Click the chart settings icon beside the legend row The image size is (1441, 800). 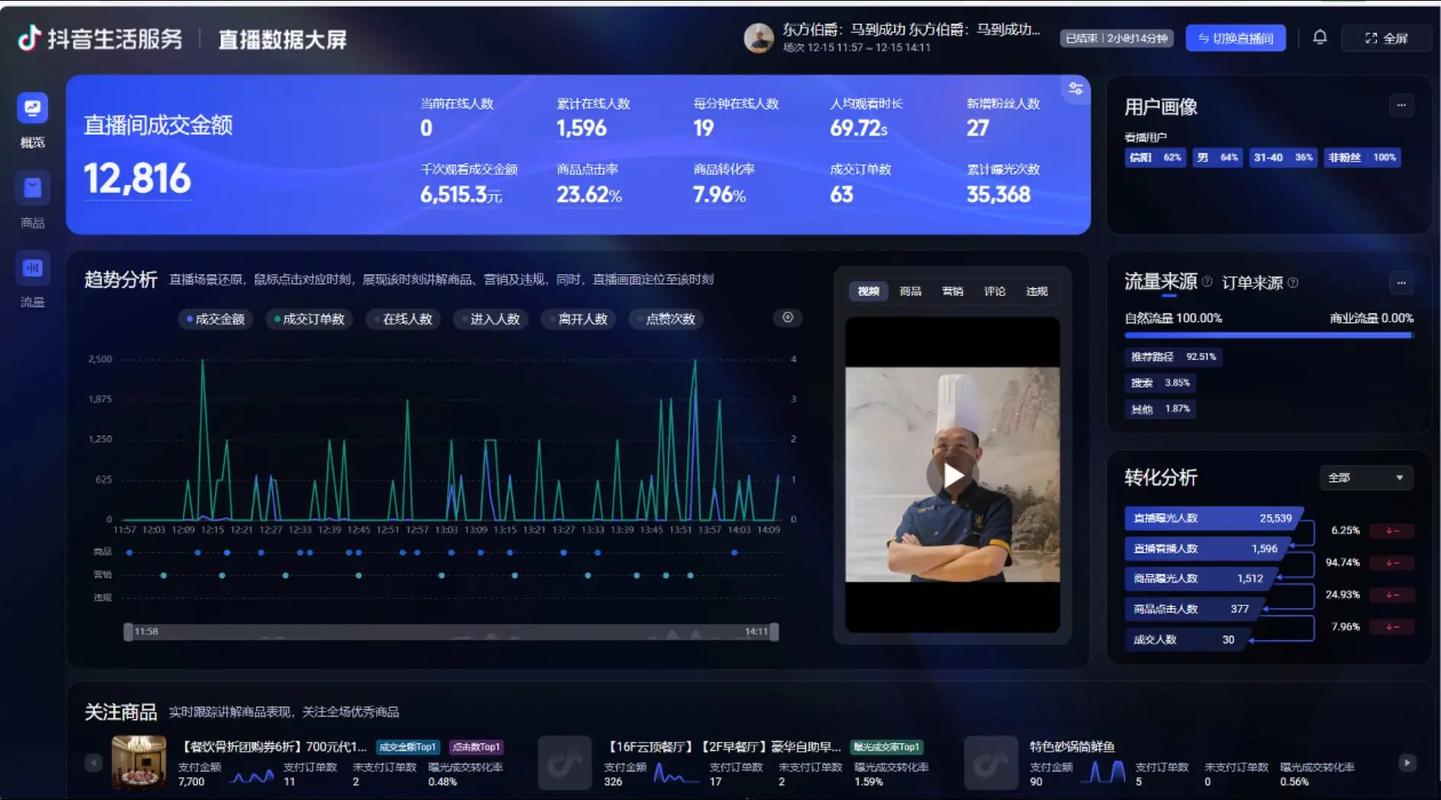coord(787,317)
